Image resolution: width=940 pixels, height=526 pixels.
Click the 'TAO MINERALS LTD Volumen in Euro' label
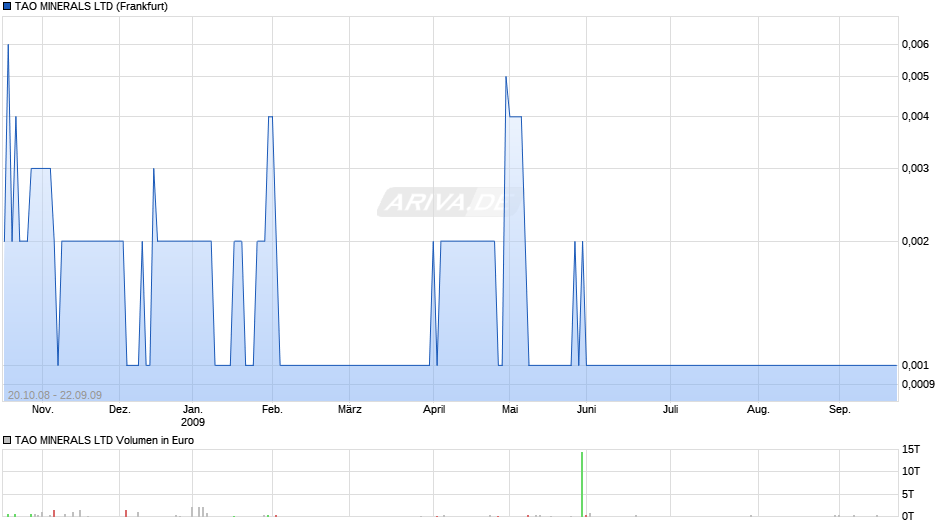click(104, 440)
